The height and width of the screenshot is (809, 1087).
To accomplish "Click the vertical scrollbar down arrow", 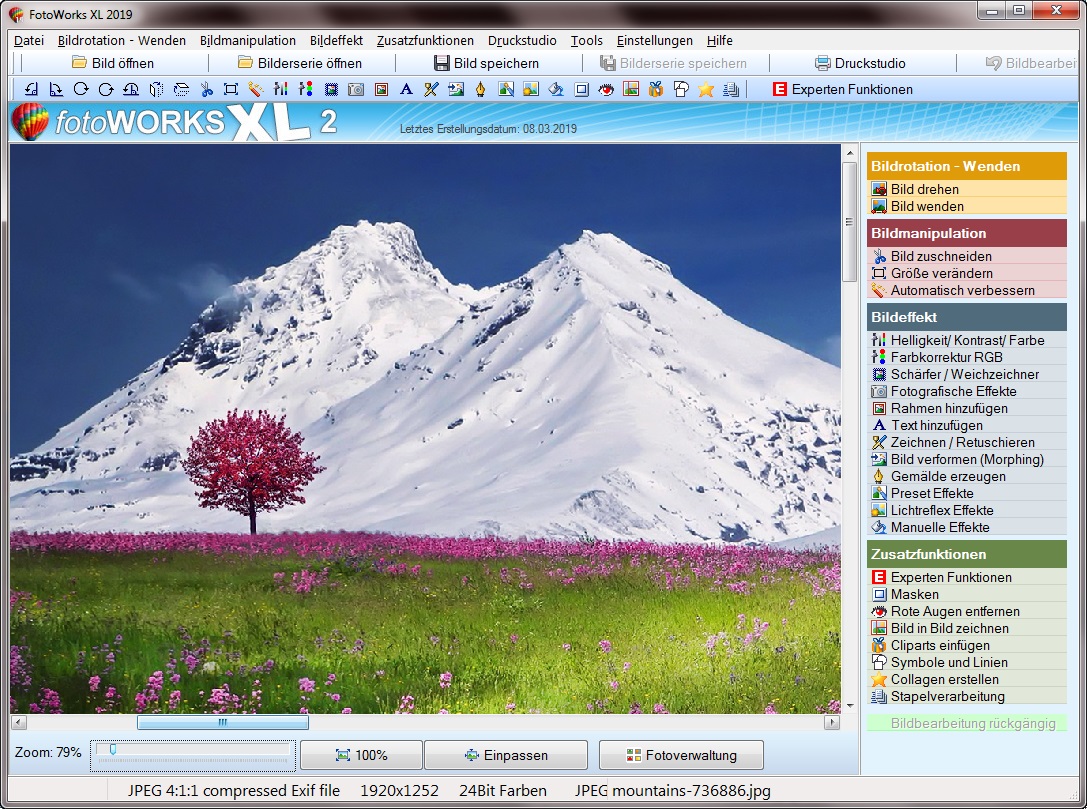I will pyautogui.click(x=850, y=706).
